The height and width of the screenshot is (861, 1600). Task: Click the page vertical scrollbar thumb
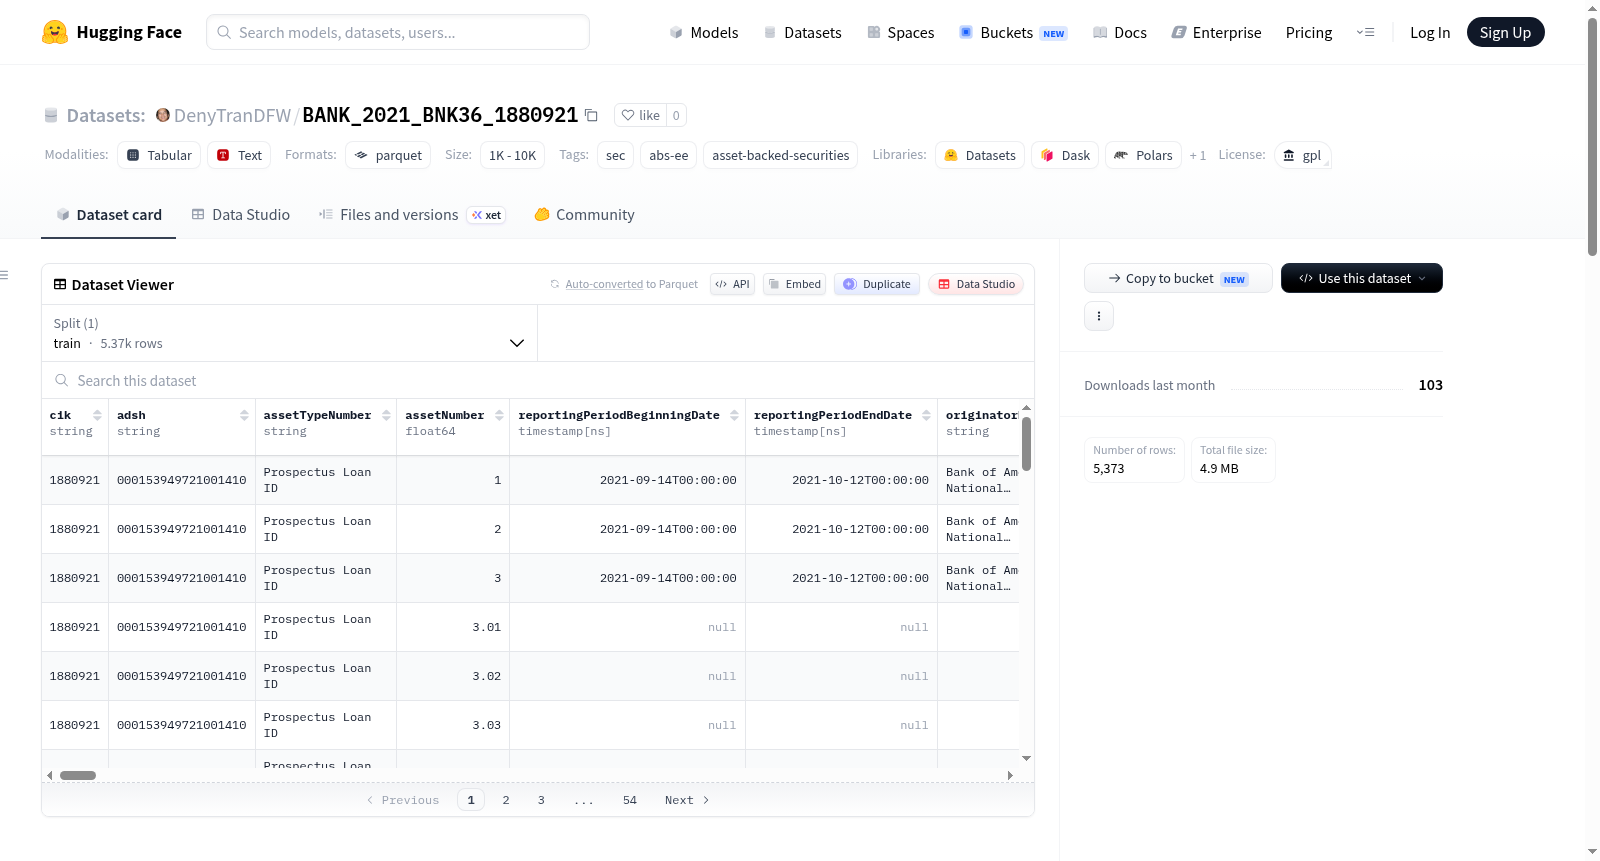tap(1592, 137)
